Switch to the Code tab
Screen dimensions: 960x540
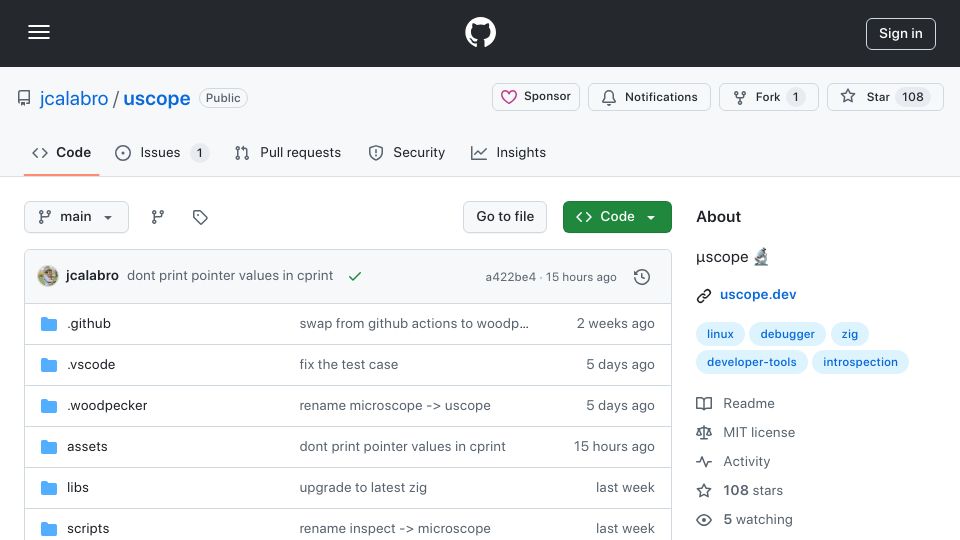(x=61, y=152)
